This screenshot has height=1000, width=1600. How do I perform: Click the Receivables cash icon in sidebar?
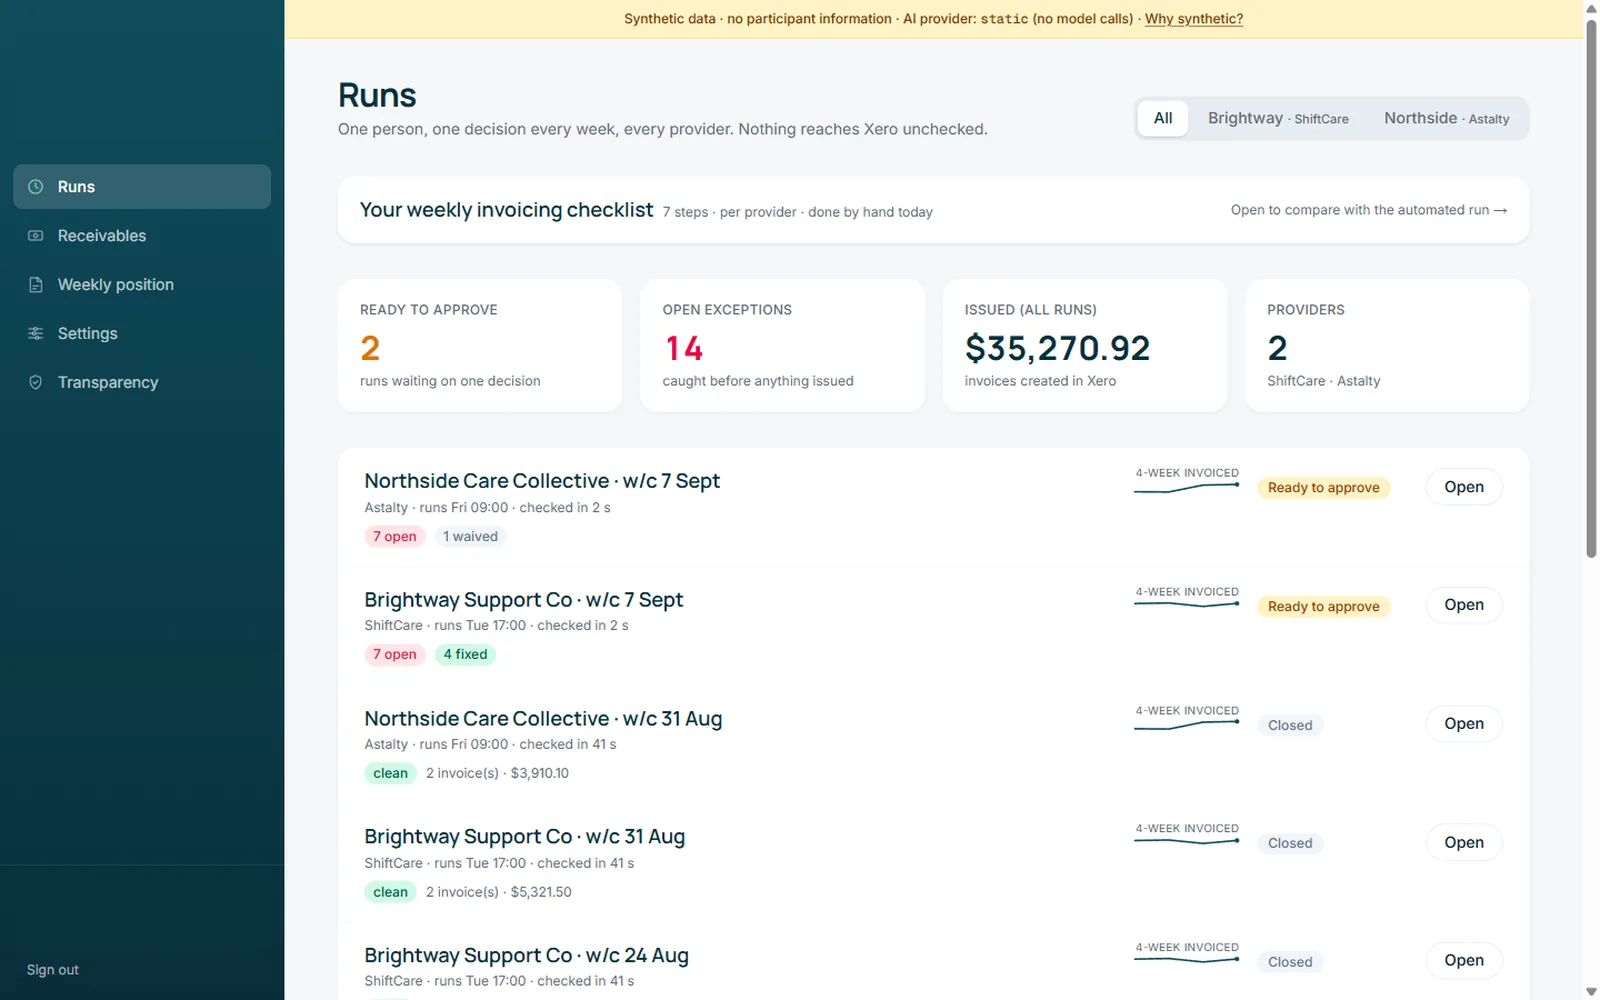point(36,236)
